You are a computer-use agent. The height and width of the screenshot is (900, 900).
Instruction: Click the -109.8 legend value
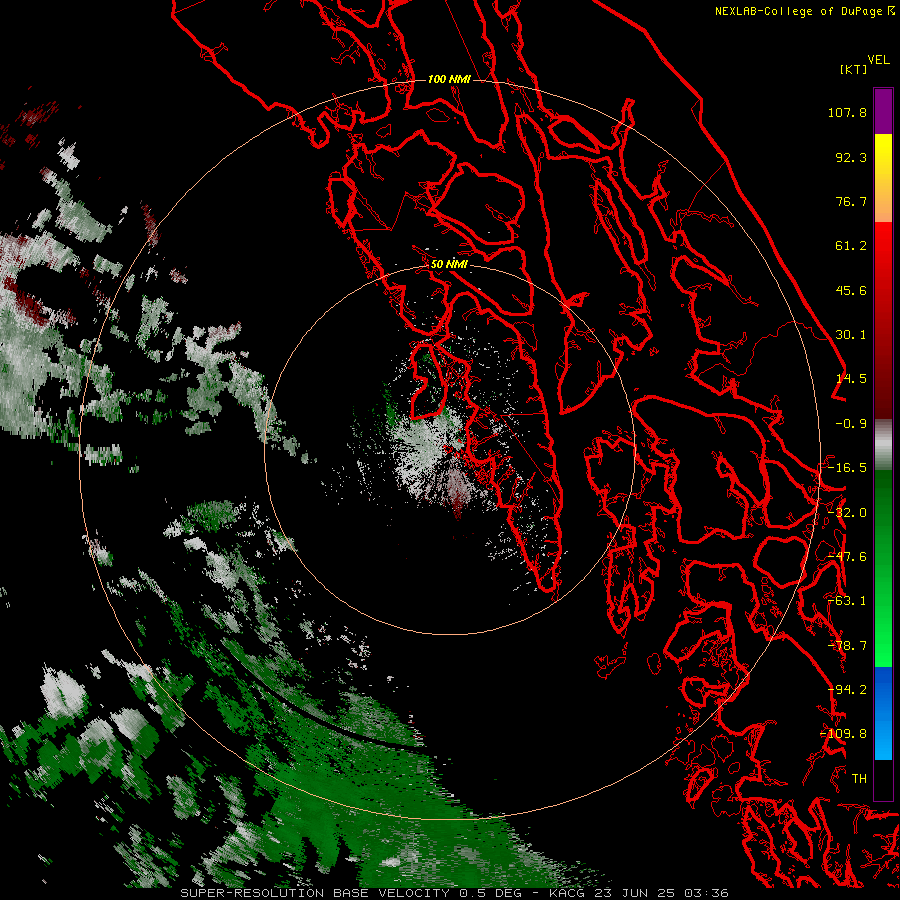(844, 734)
